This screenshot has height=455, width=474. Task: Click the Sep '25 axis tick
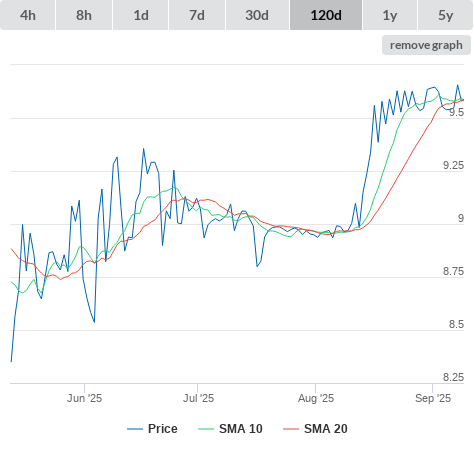point(433,398)
